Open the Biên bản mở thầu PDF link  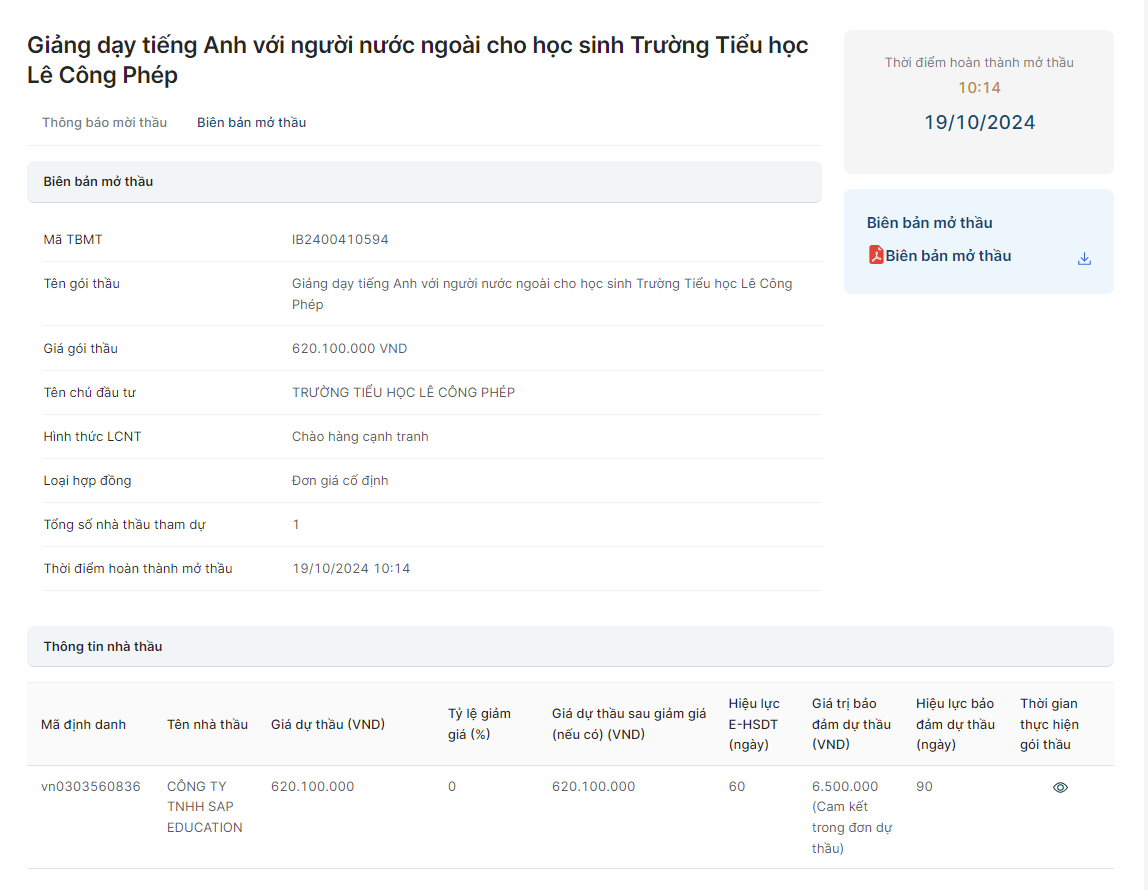pyautogui.click(x=947, y=256)
